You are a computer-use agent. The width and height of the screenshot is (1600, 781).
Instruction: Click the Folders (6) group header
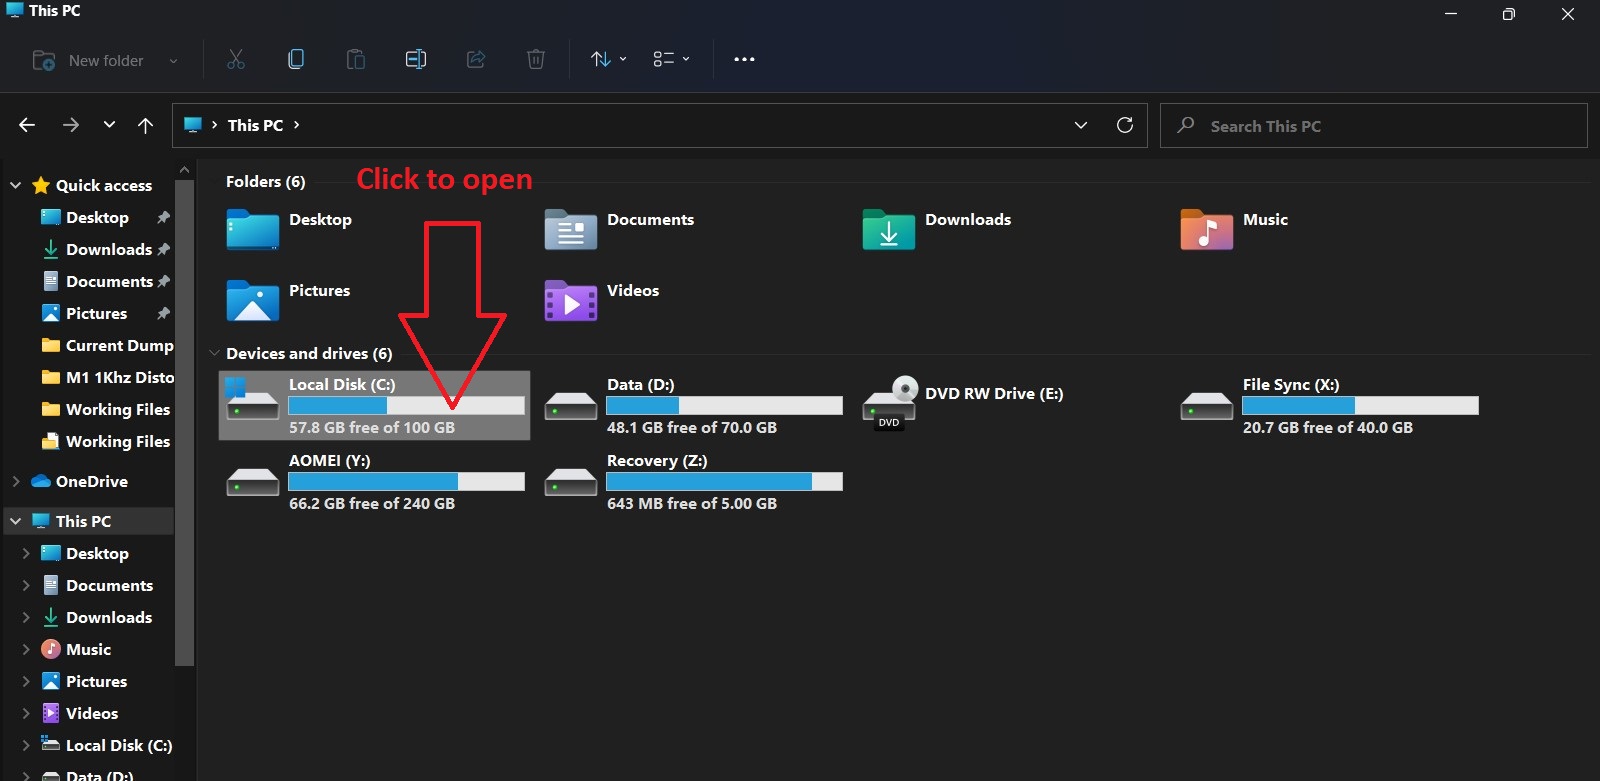(265, 181)
